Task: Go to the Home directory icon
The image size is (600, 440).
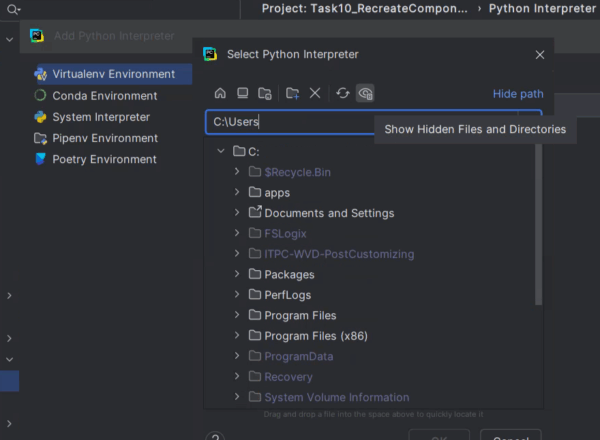Action: click(220, 93)
